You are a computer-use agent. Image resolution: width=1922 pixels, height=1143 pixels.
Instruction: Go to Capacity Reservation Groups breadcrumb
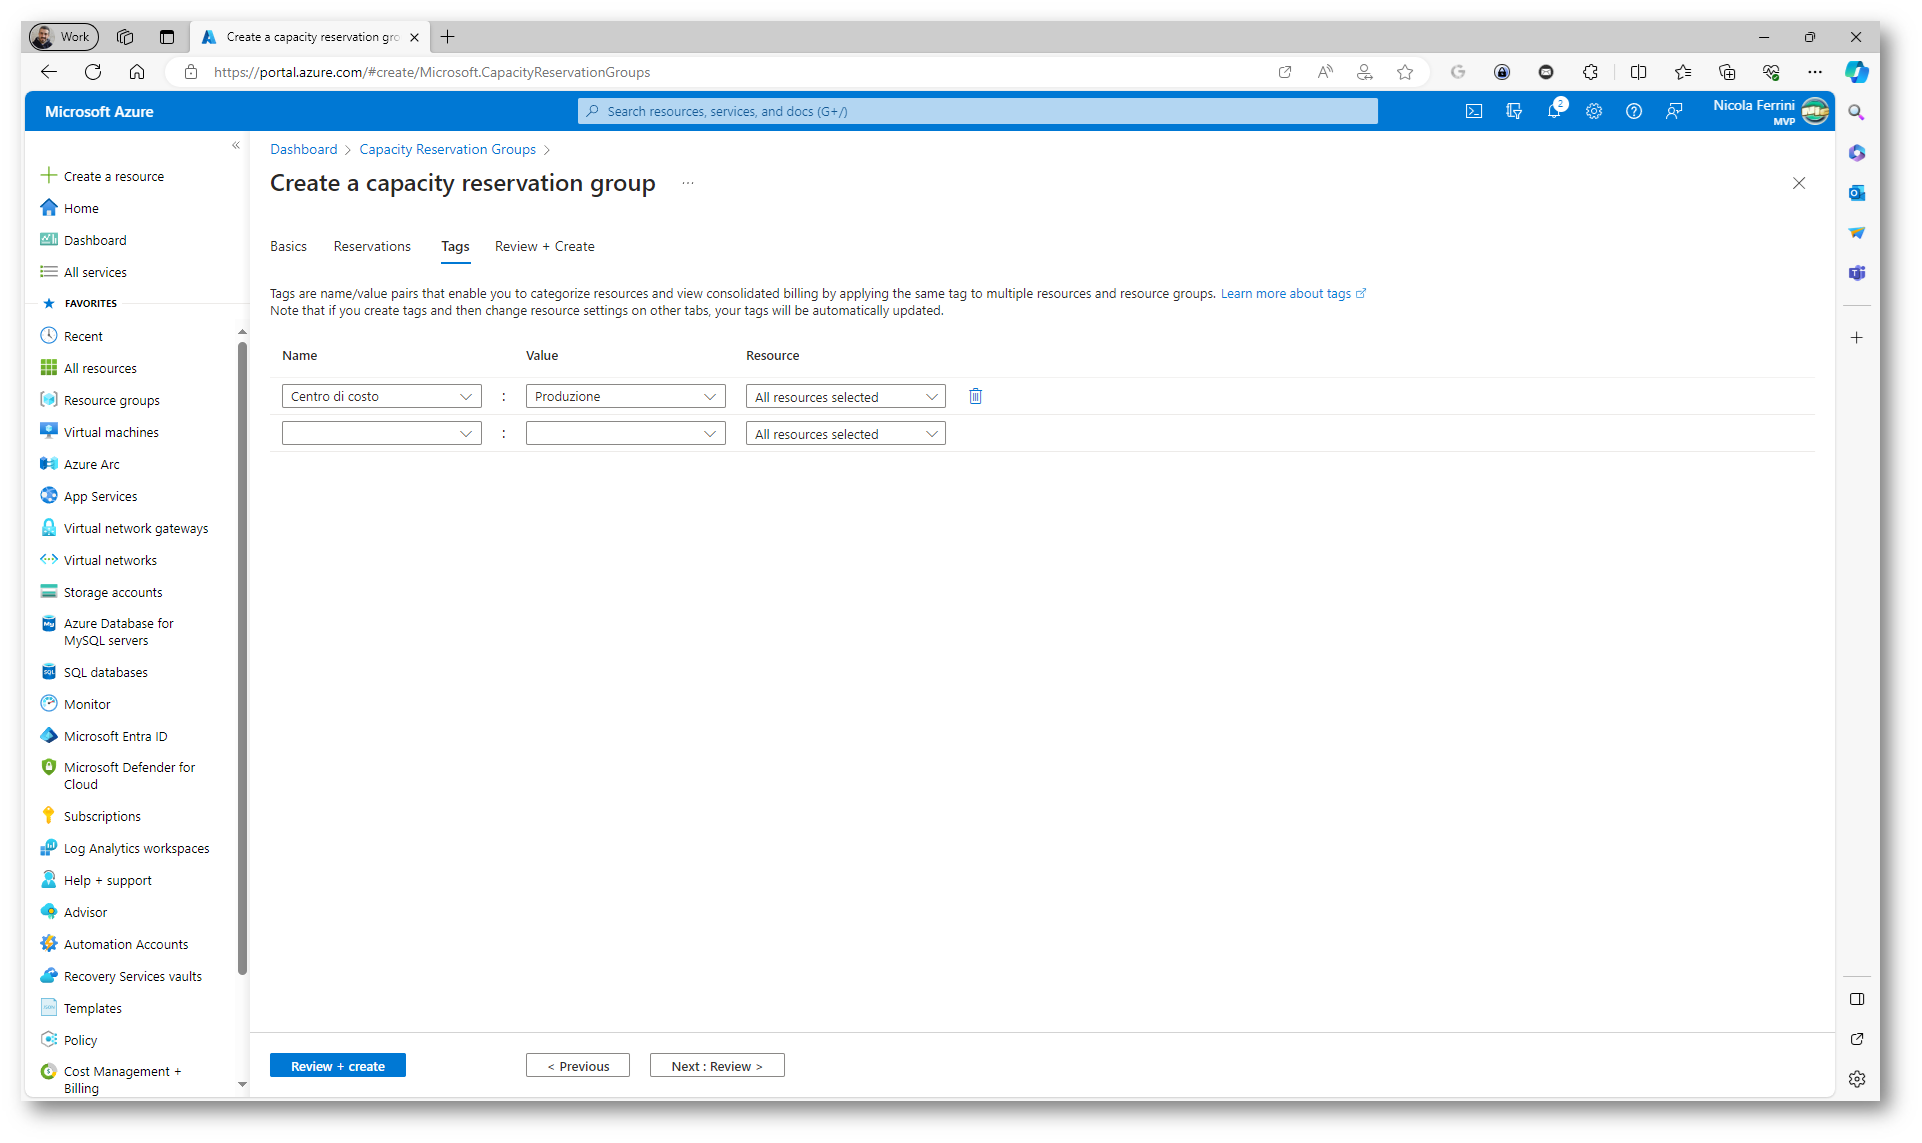447,149
